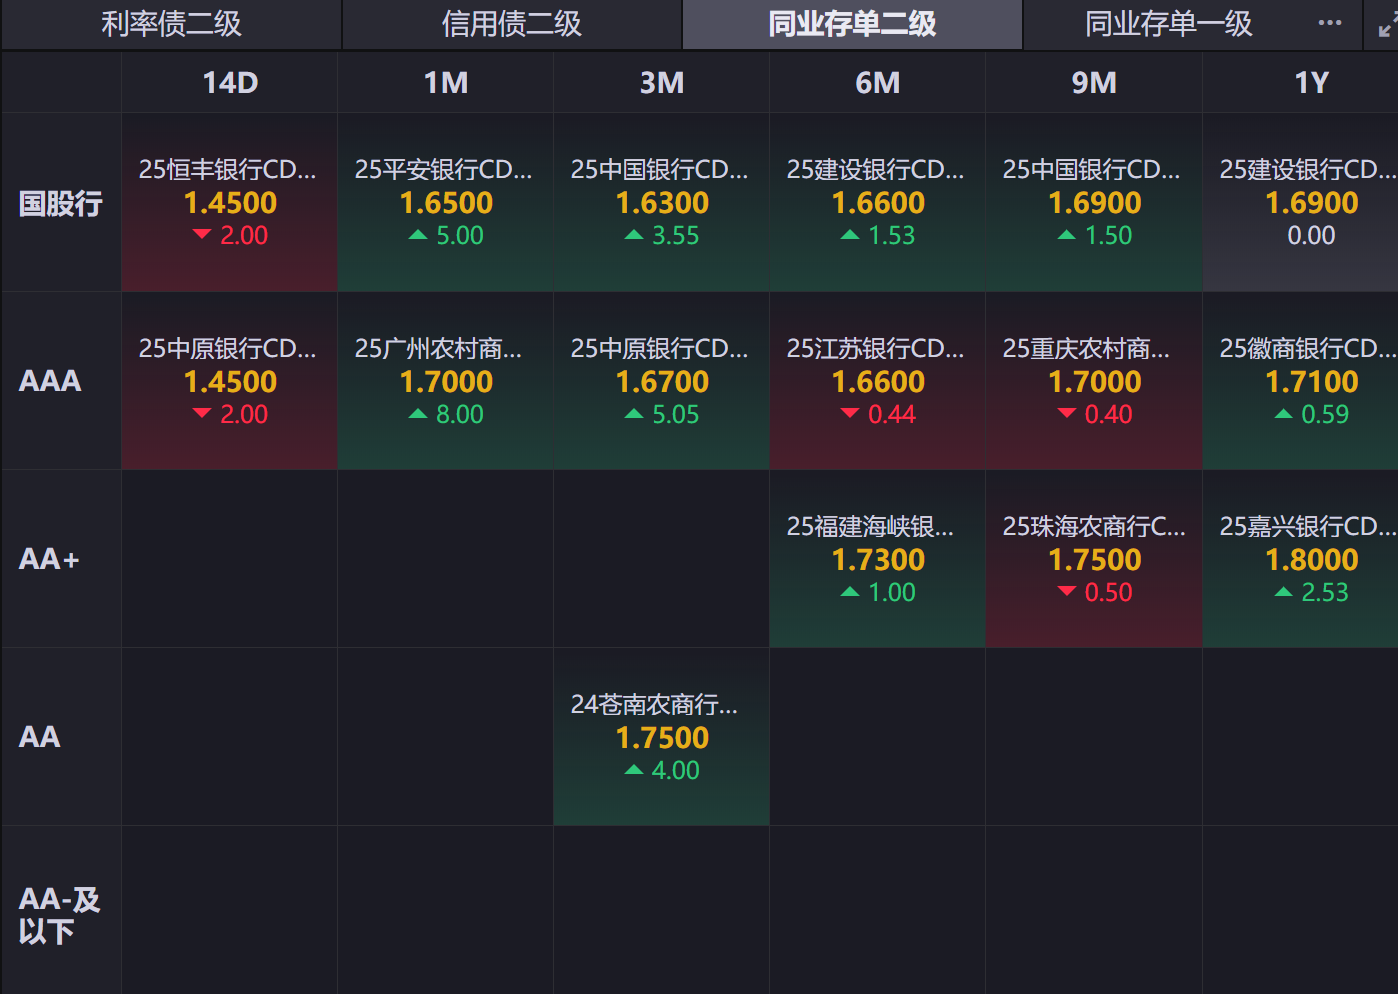This screenshot has width=1398, height=994.
Task: Click the 1M column header
Action: (446, 82)
